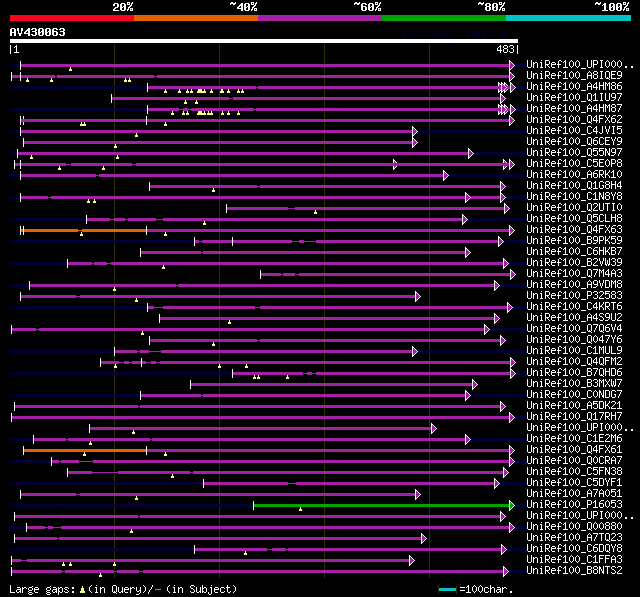
Task: Select the UniRef100_Q4FX63 label
Action: [x=574, y=230]
